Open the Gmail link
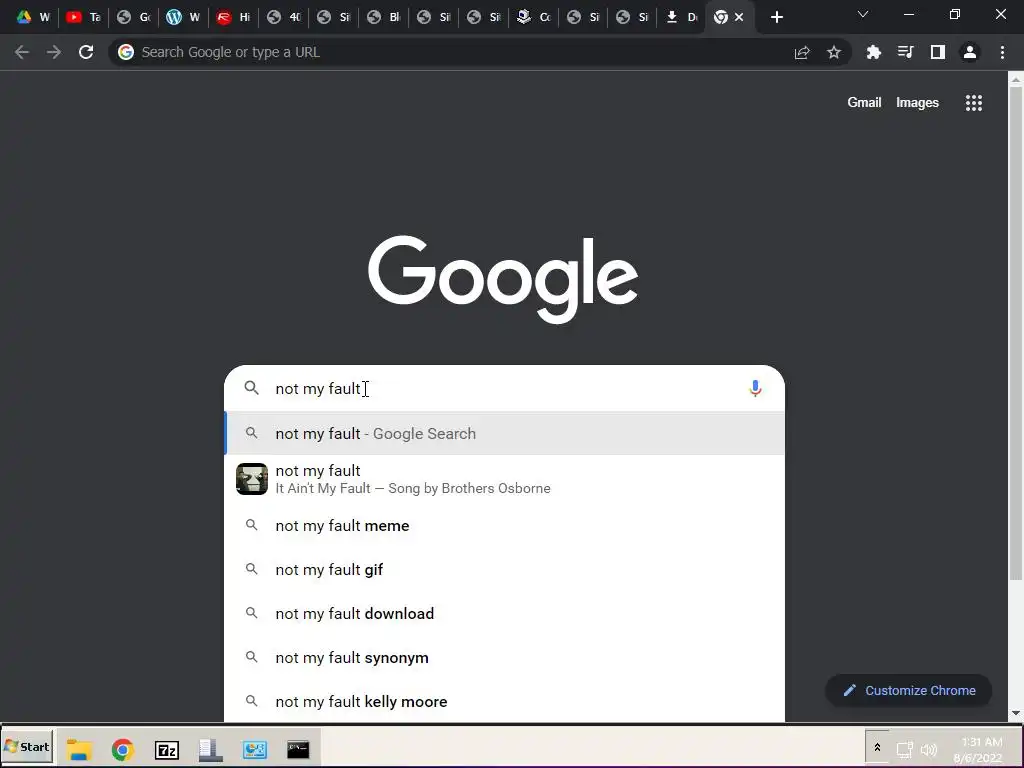1024x768 pixels. [x=864, y=103]
